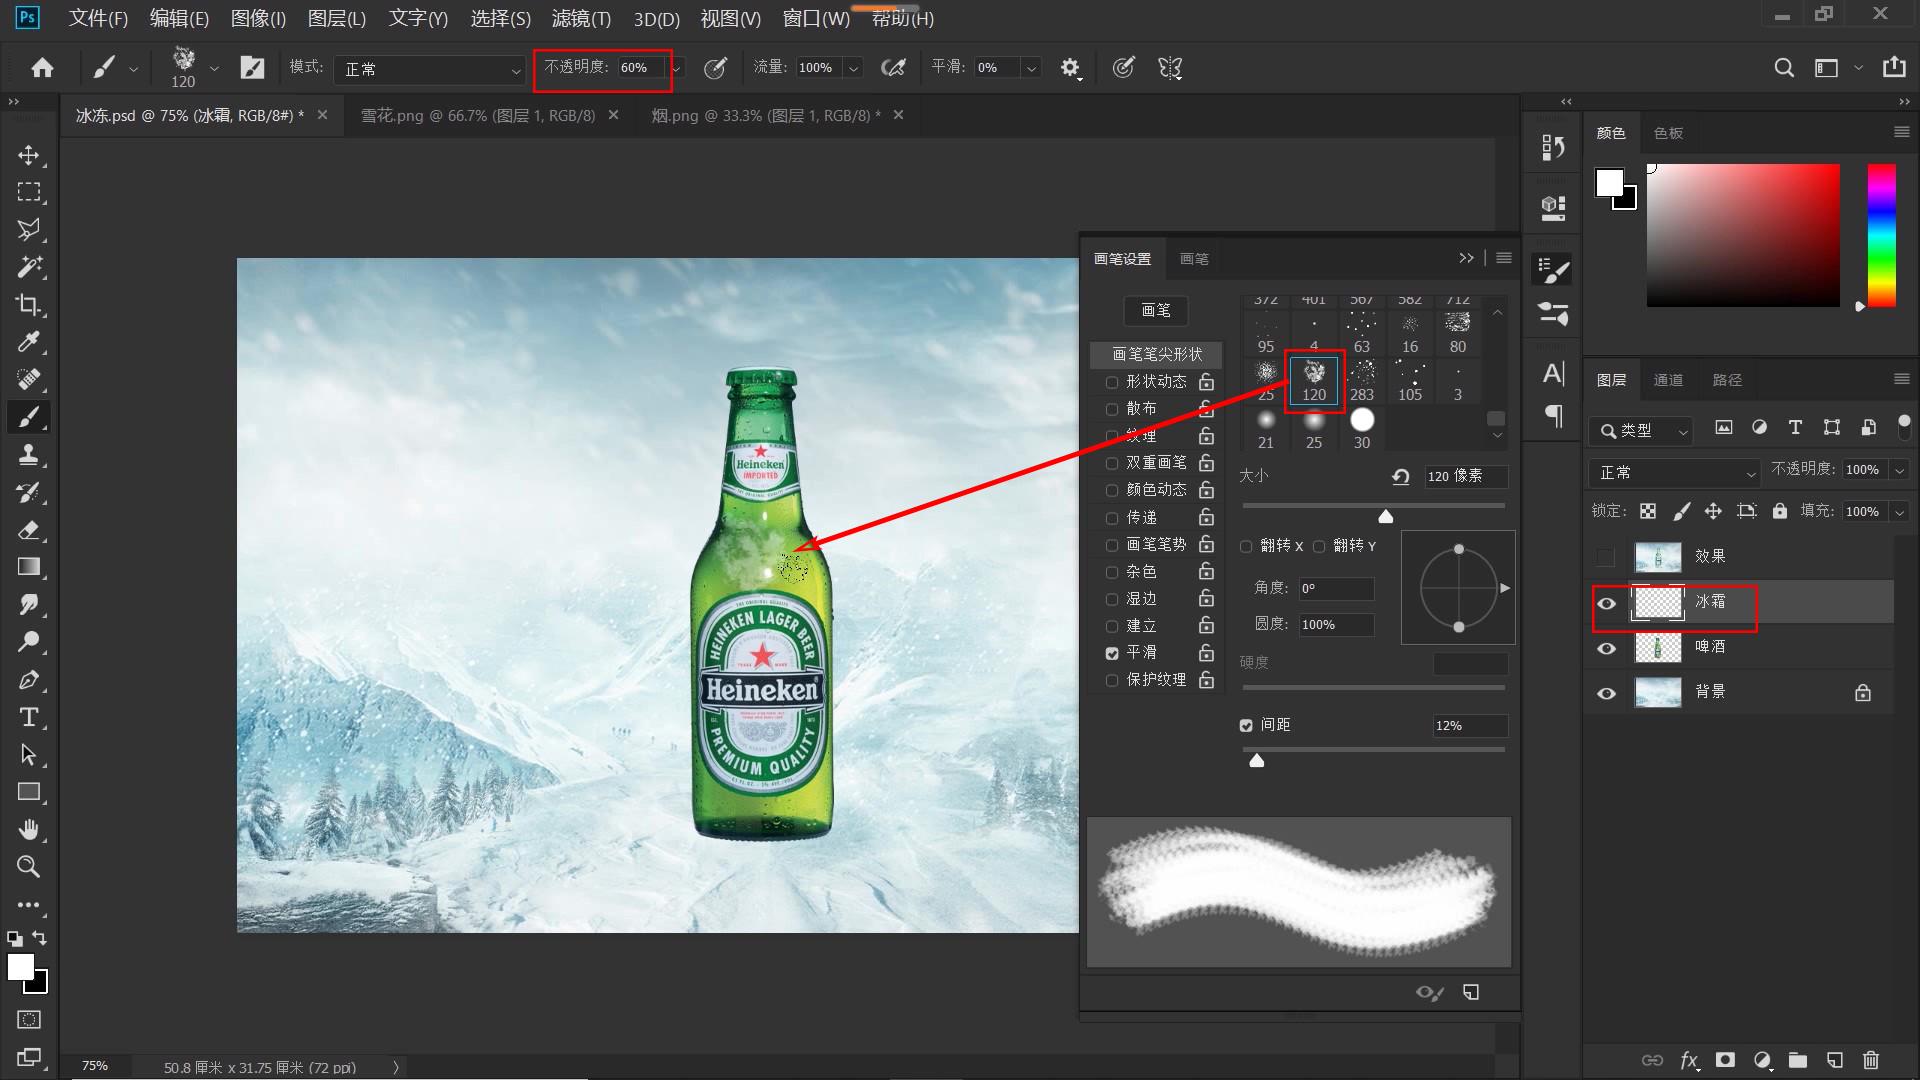Enable the 颜色动态 checkbox
Viewport: 1920px width, 1080px height.
pos(1112,490)
